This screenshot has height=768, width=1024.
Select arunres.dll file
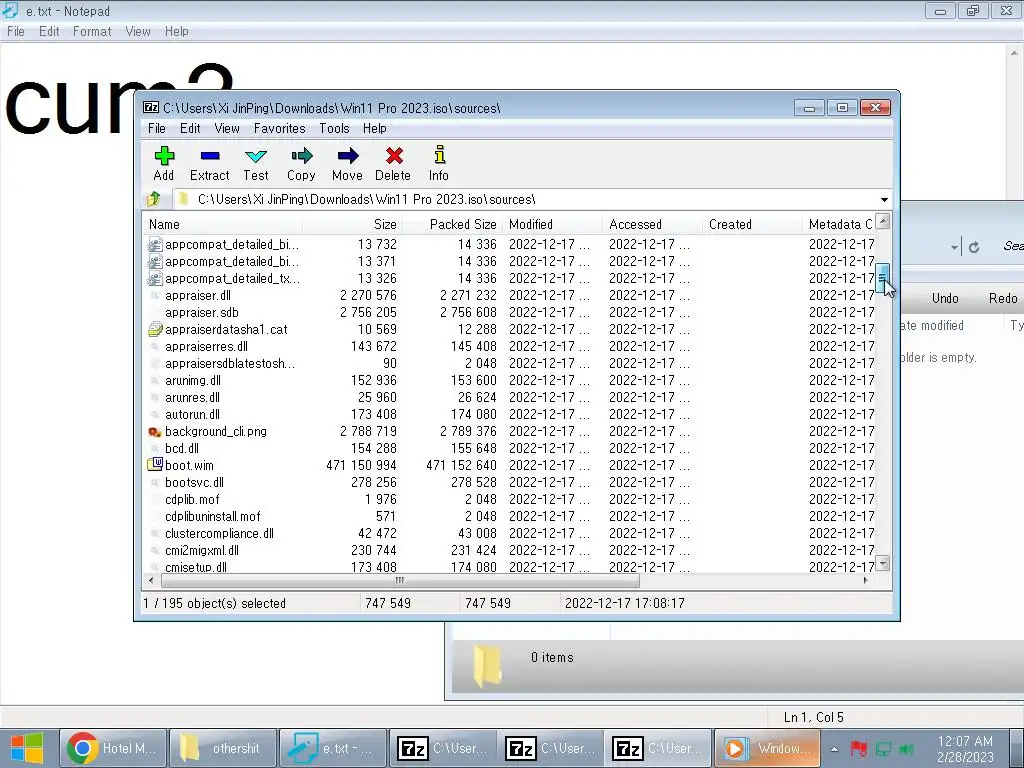pyautogui.click(x=192, y=397)
